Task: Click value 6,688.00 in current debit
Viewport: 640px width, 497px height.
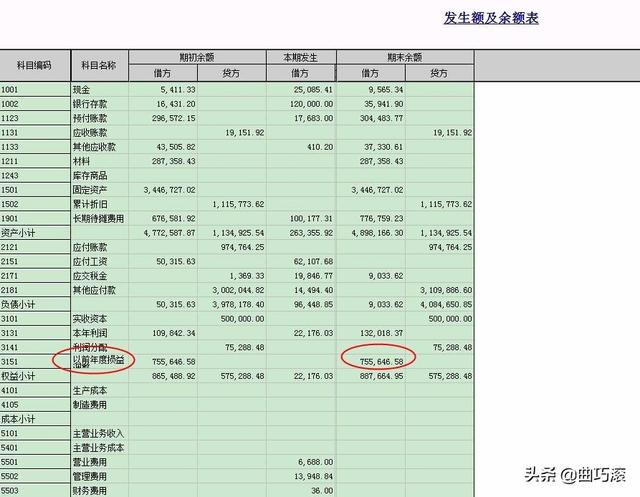Action: click(x=316, y=462)
